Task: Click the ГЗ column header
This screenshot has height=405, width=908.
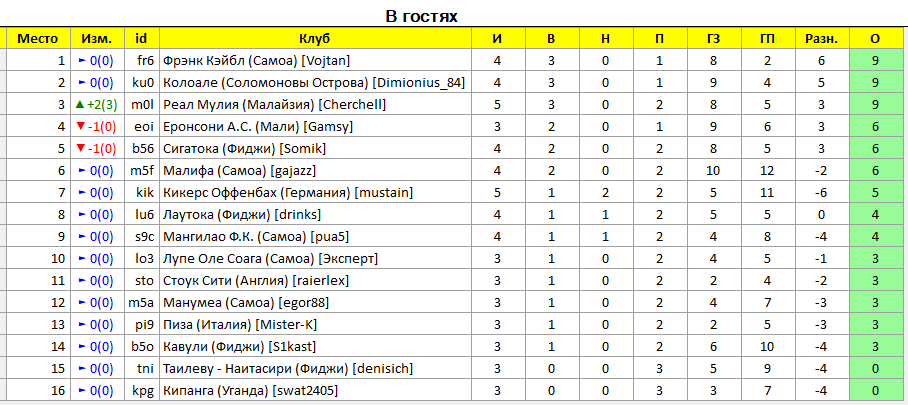Action: (713, 39)
